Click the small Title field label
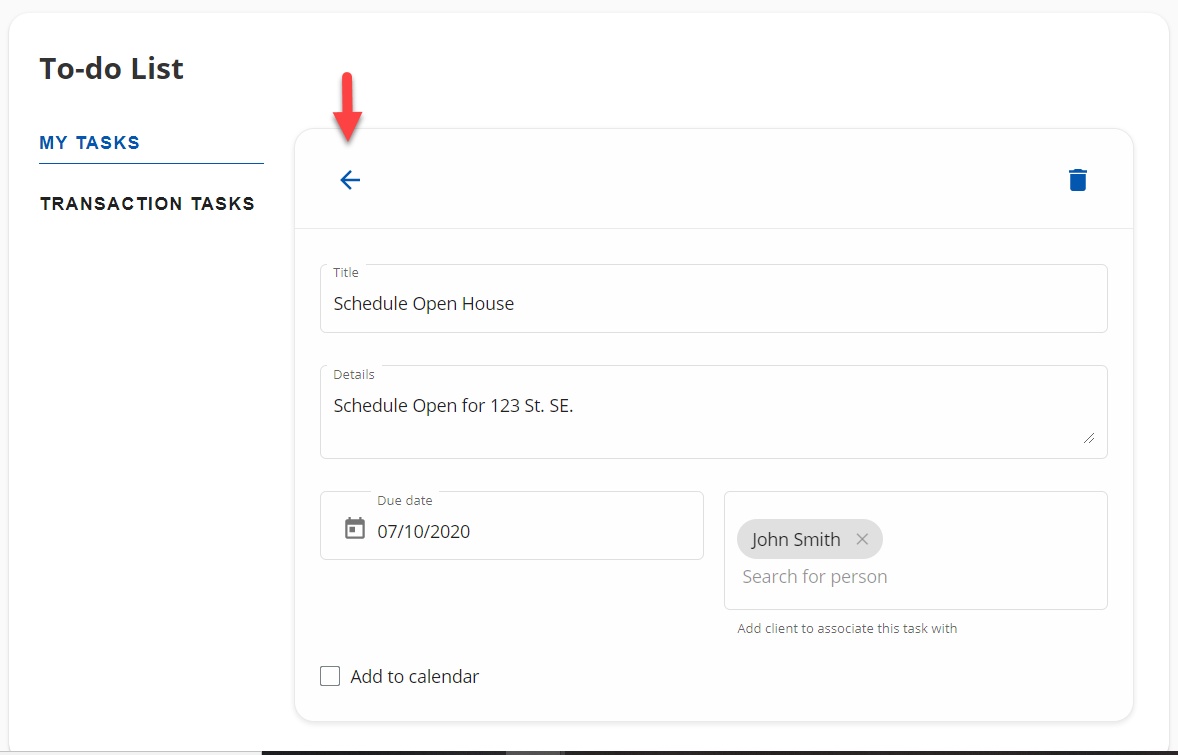The width and height of the screenshot is (1178, 755). click(346, 272)
